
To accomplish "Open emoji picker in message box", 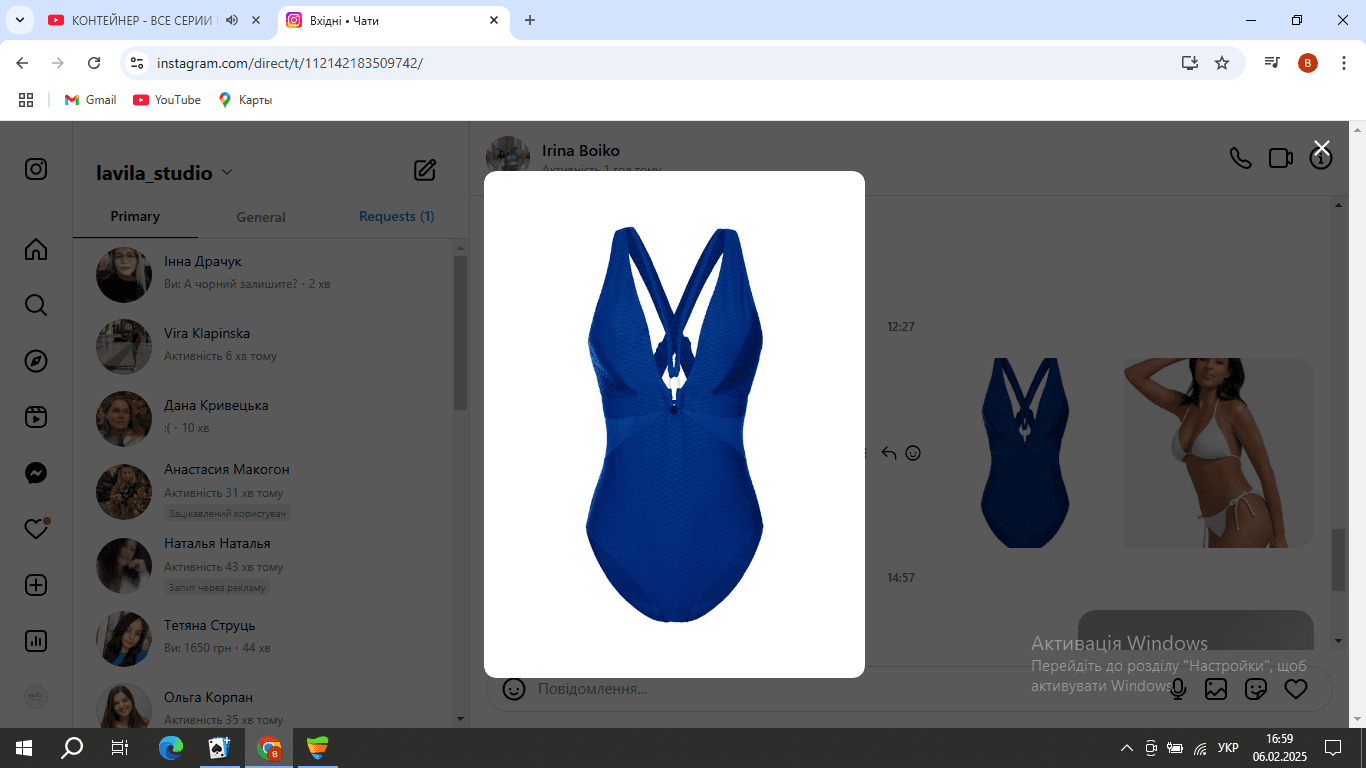I will pos(514,689).
